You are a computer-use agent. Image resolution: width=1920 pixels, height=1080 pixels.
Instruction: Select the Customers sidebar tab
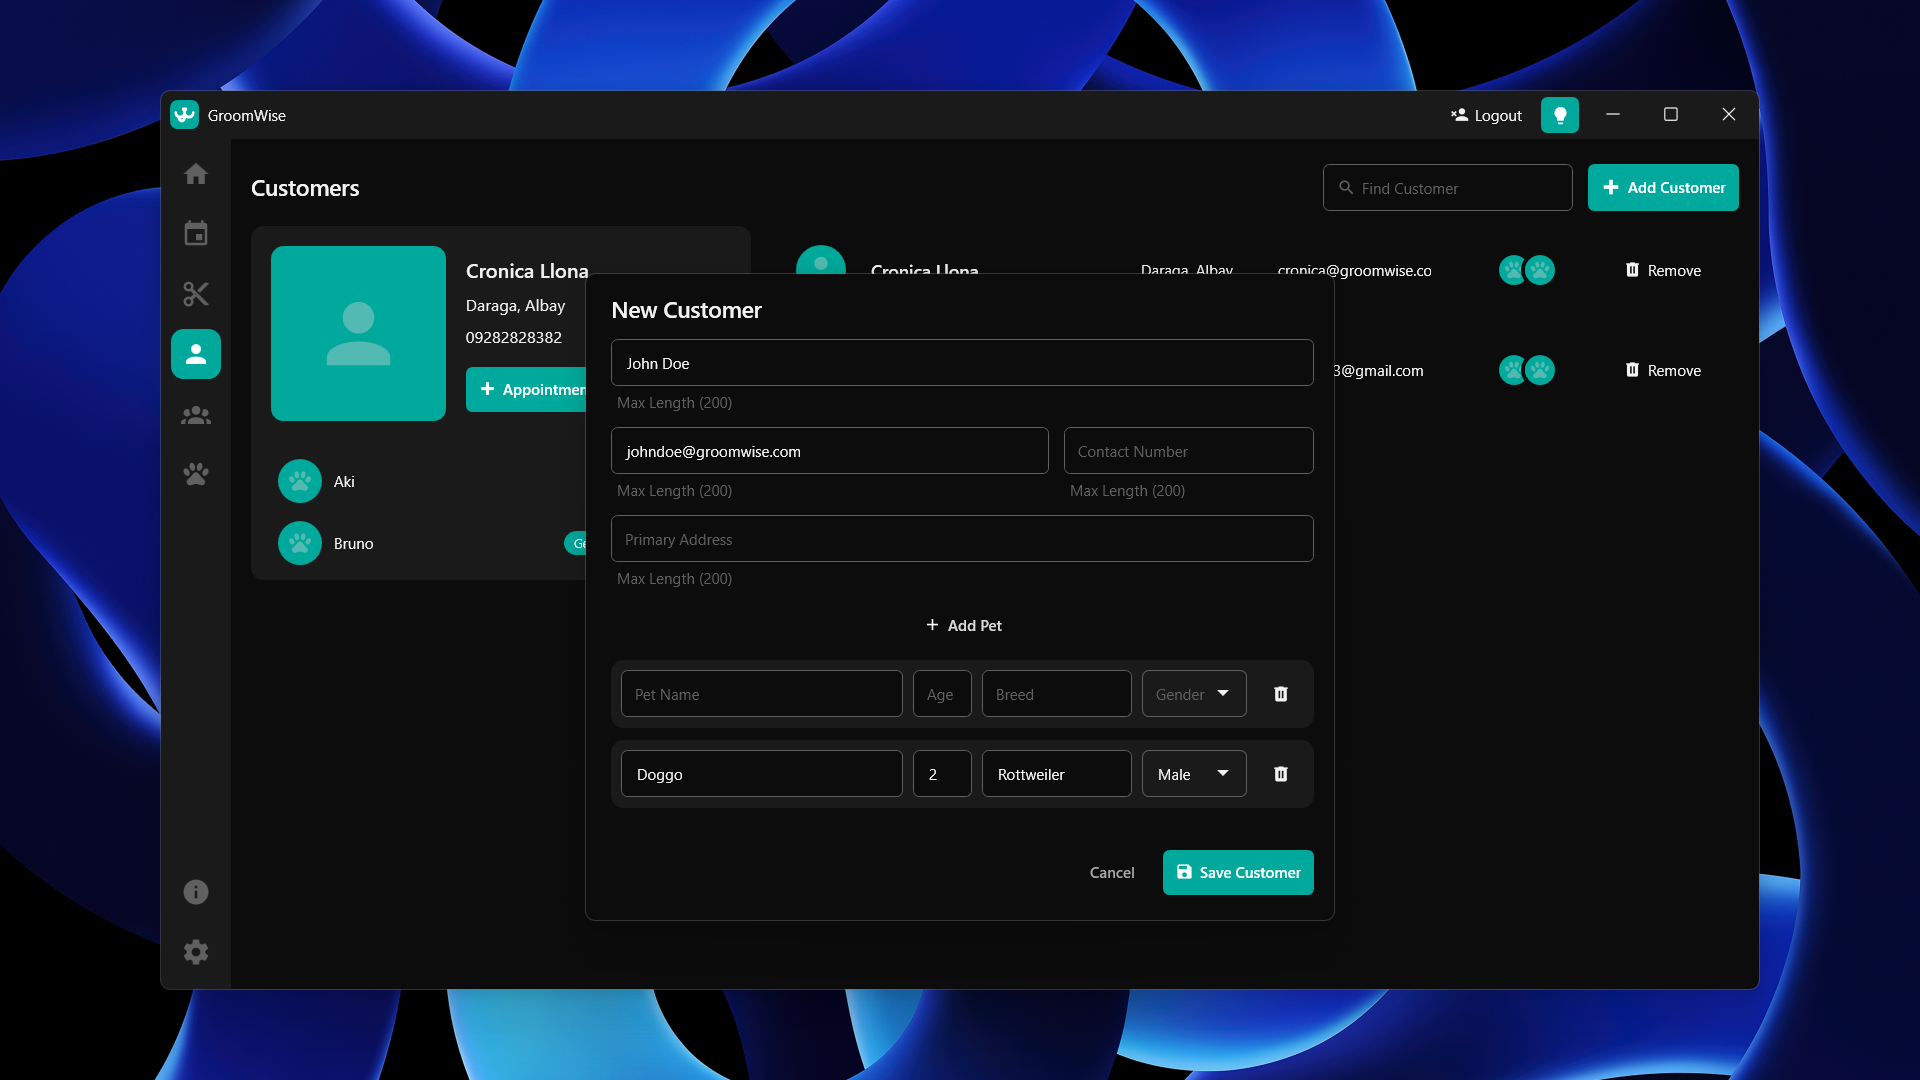(x=196, y=354)
